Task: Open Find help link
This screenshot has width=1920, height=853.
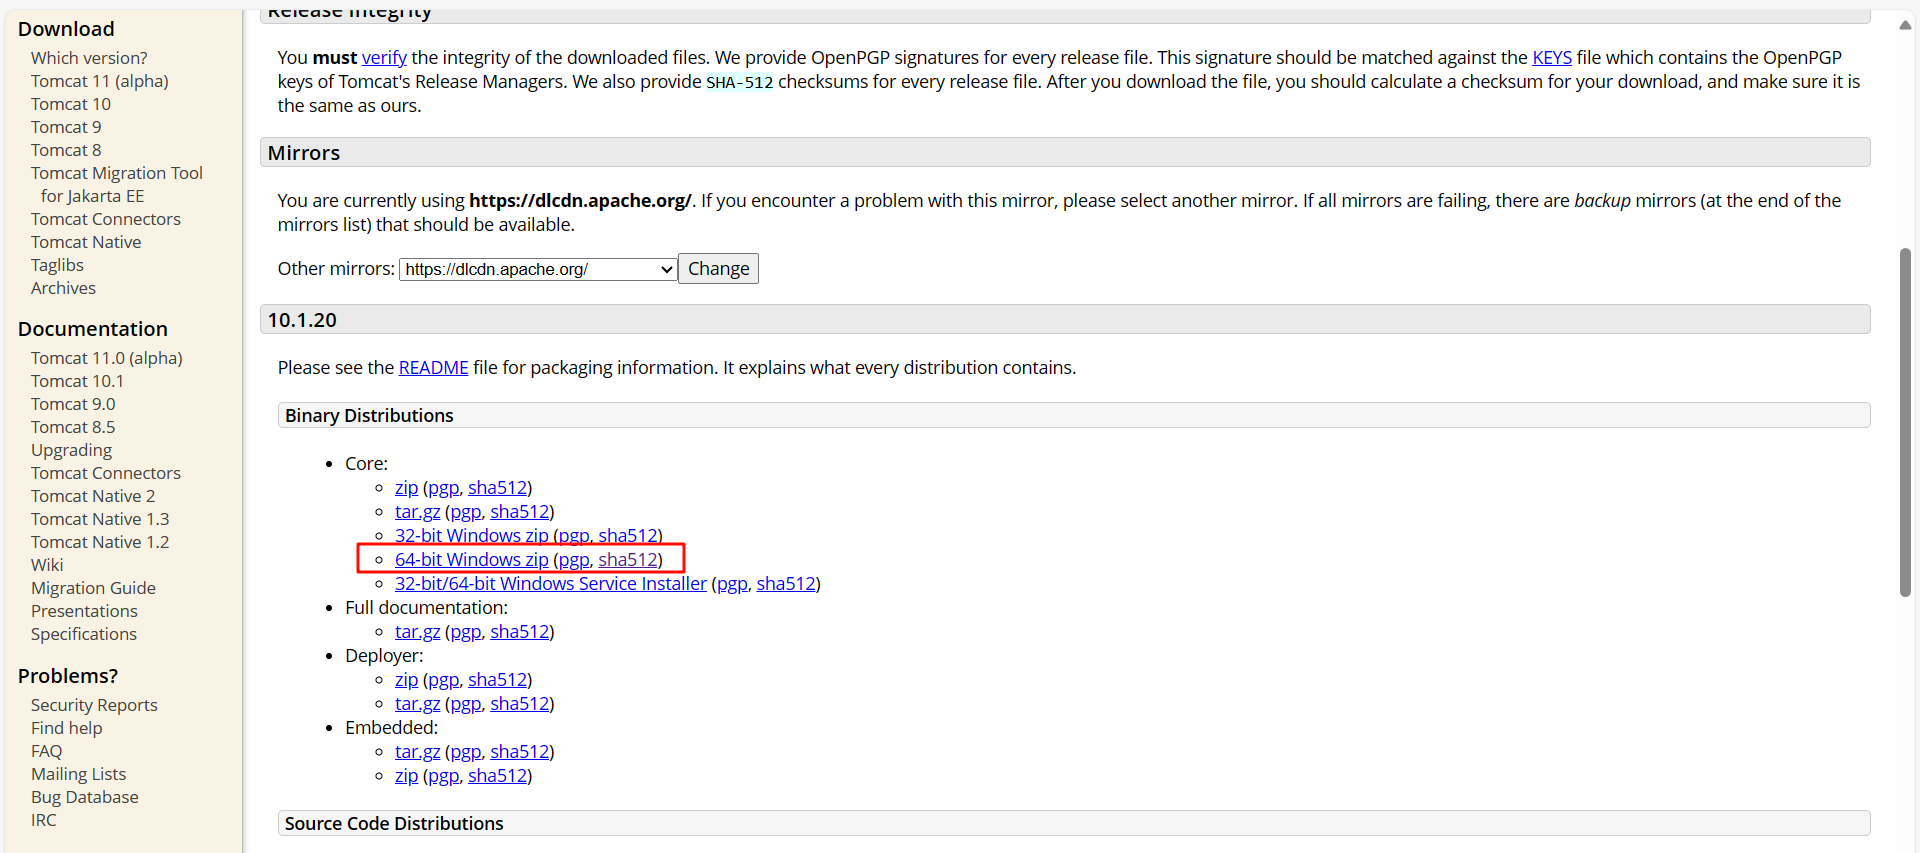Action: tap(66, 728)
